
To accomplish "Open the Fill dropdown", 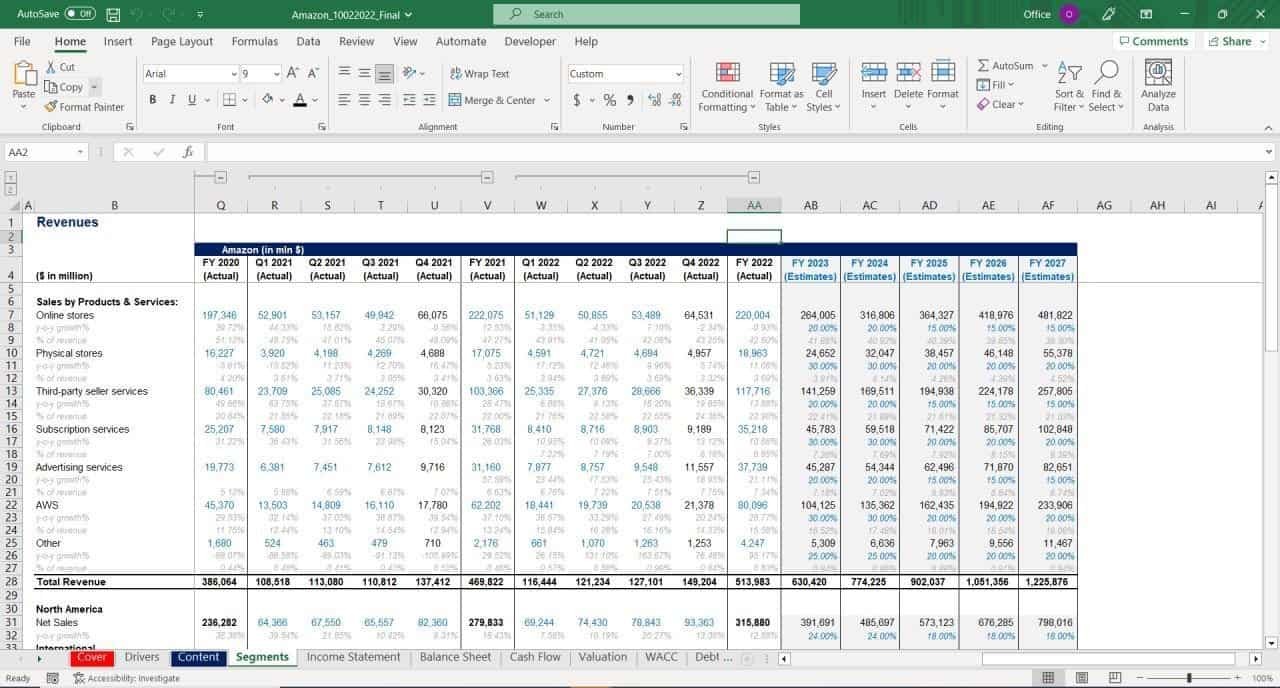I will 995,85.
